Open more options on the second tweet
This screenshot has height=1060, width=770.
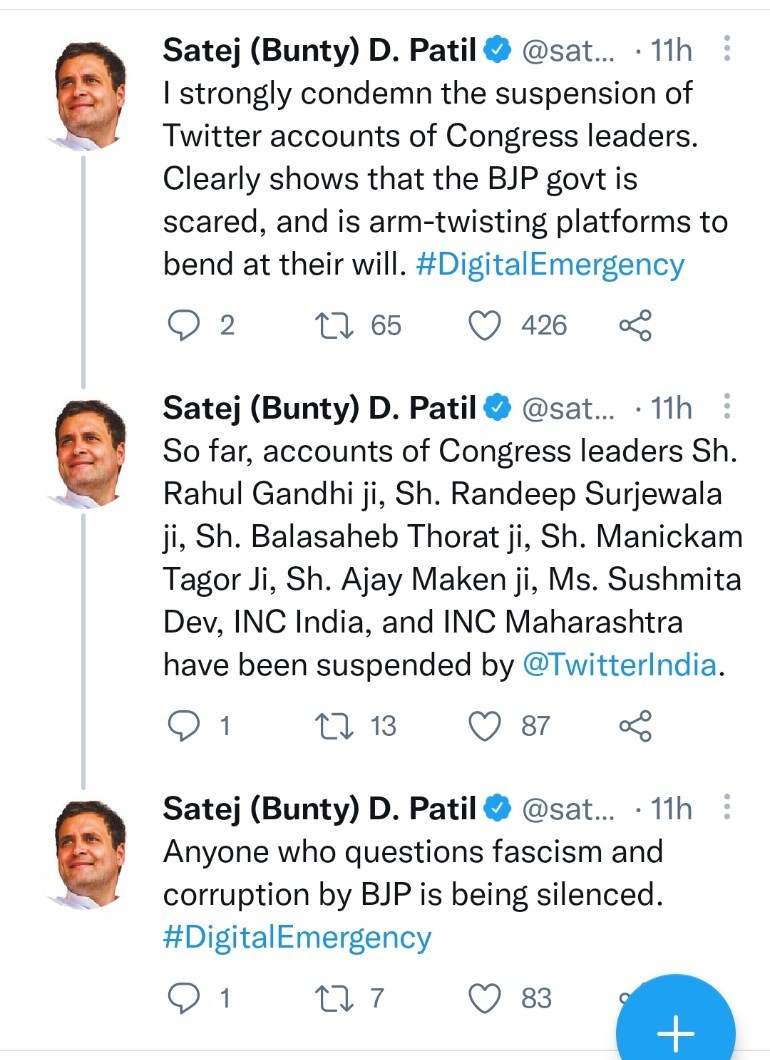coord(727,407)
